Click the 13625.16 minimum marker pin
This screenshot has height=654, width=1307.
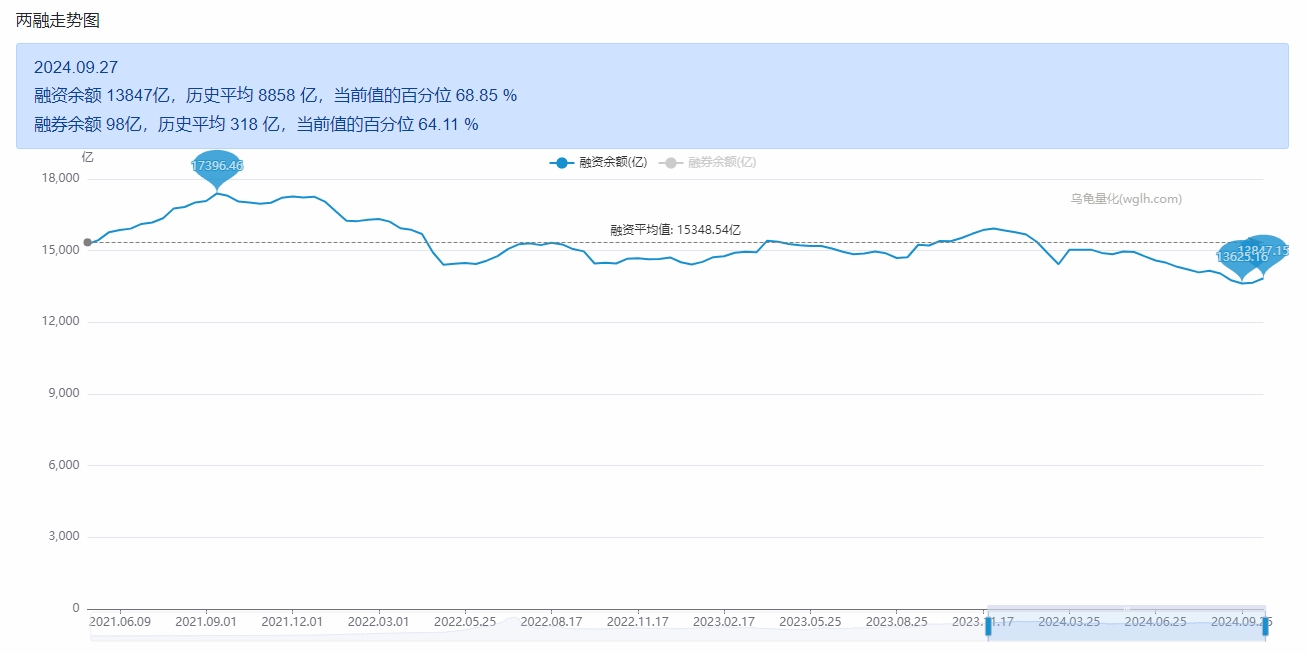tap(1241, 257)
